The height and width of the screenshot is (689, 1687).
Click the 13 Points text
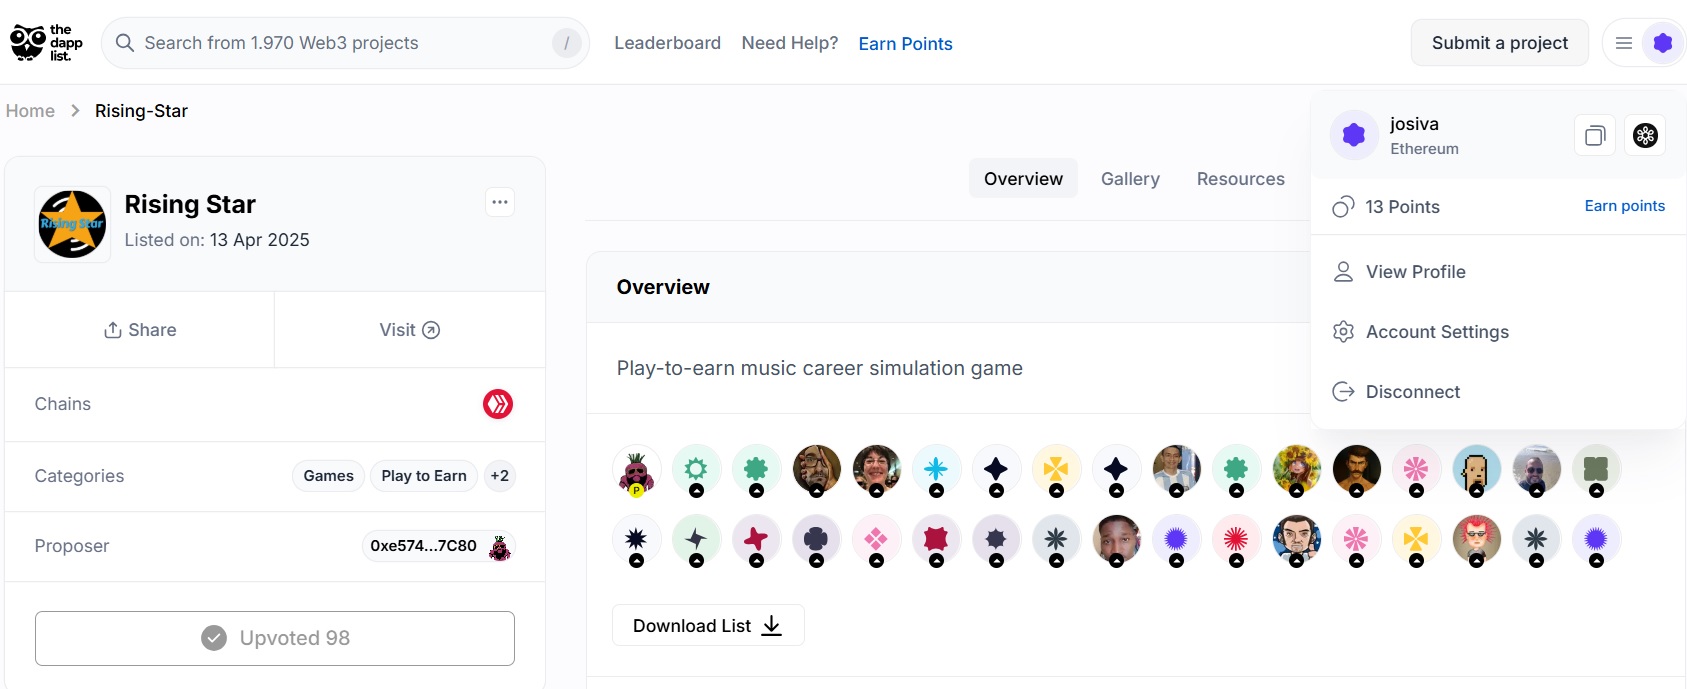pyautogui.click(x=1402, y=207)
